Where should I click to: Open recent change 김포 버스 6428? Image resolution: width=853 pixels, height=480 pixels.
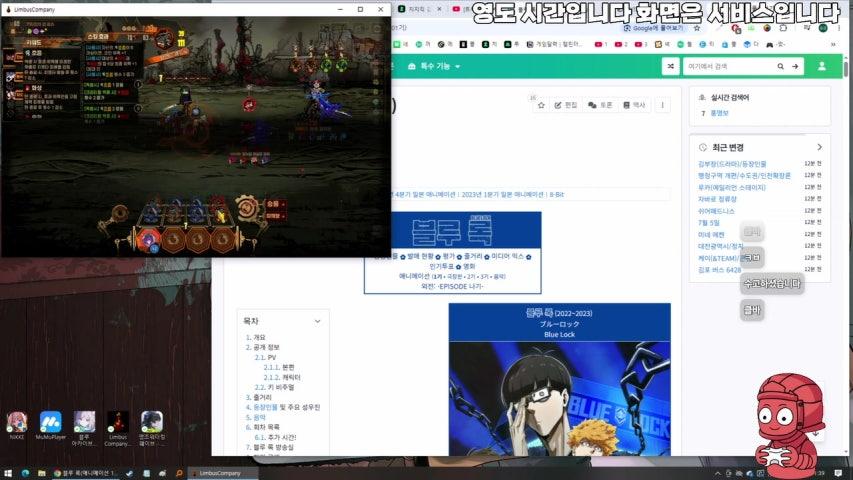tap(719, 270)
